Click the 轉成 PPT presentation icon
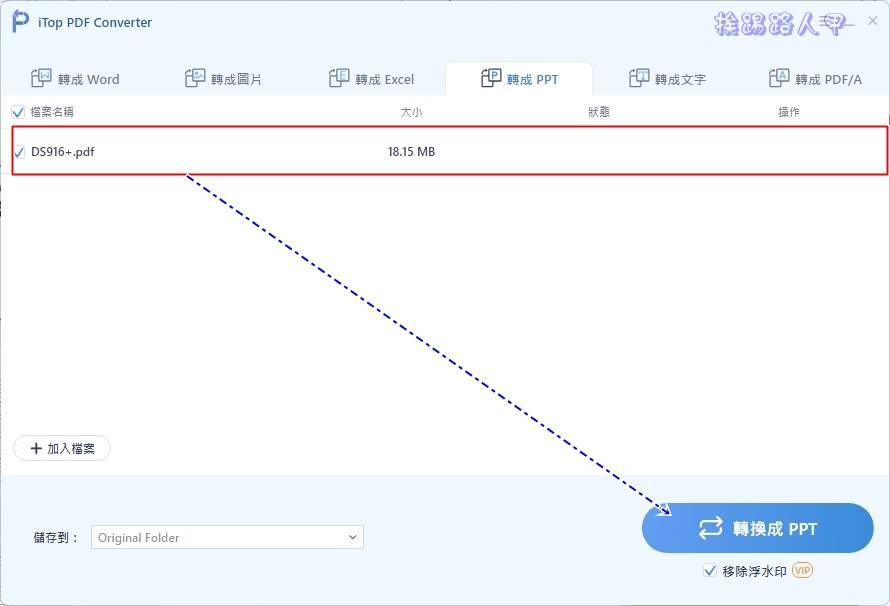Viewport: 890px width, 606px height. tap(492, 77)
